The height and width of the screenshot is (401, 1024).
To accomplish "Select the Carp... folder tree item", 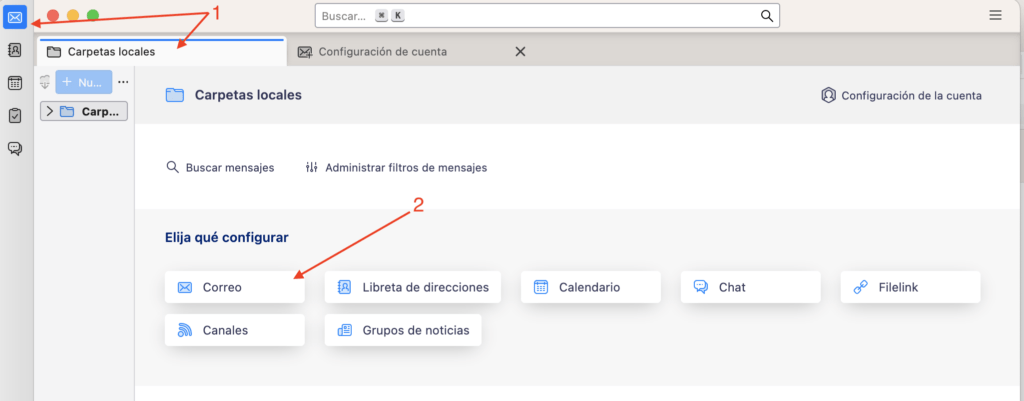I will (84, 112).
